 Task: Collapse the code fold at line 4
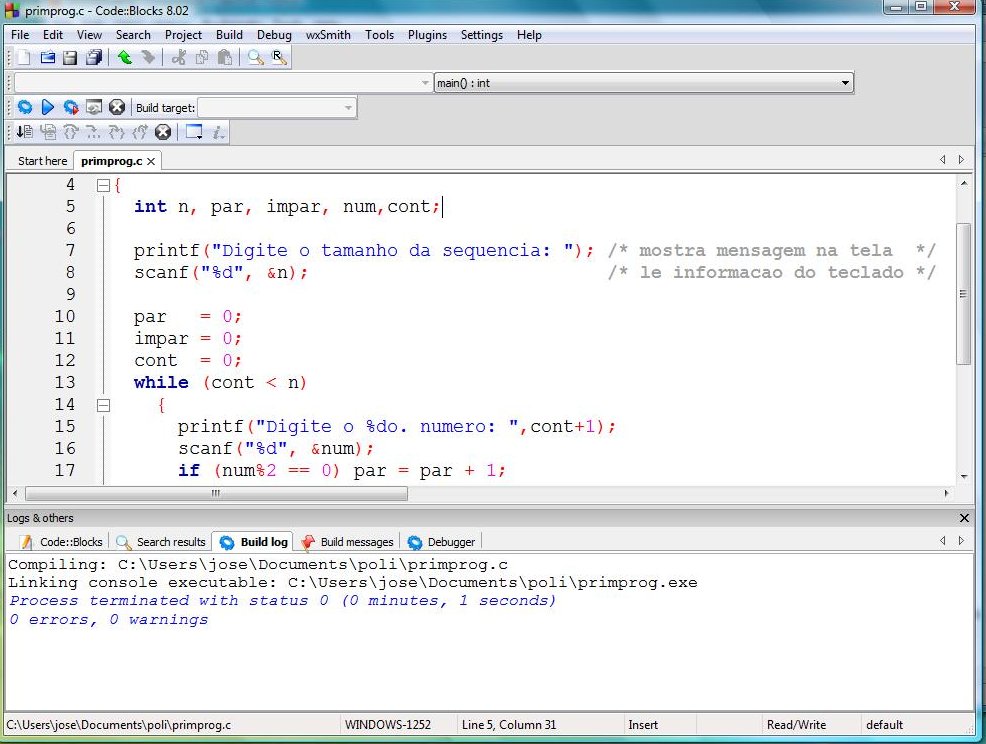click(102, 185)
